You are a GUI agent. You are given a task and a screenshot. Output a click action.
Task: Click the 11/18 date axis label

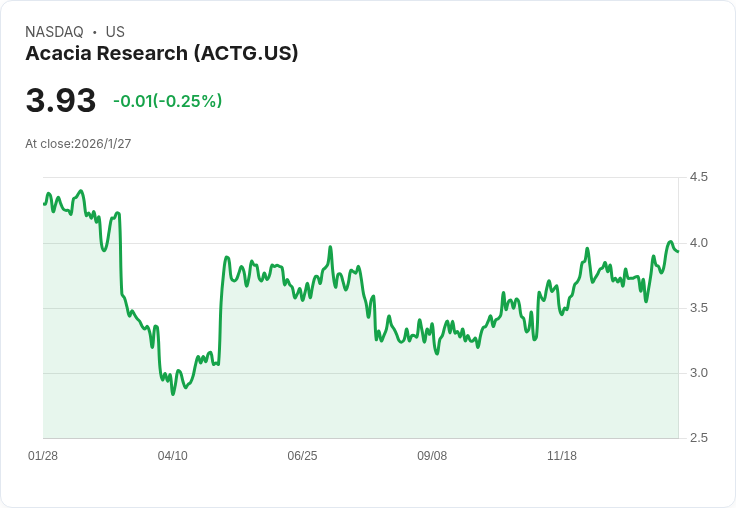coord(562,456)
